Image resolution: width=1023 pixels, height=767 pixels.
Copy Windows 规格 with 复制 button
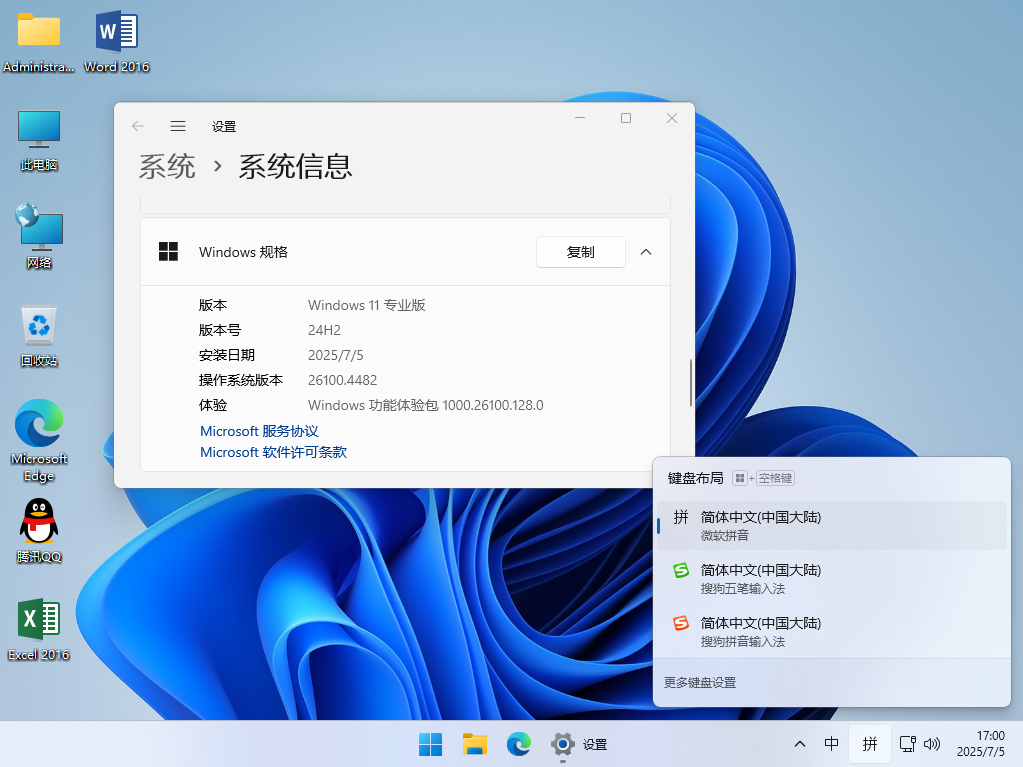(x=581, y=252)
